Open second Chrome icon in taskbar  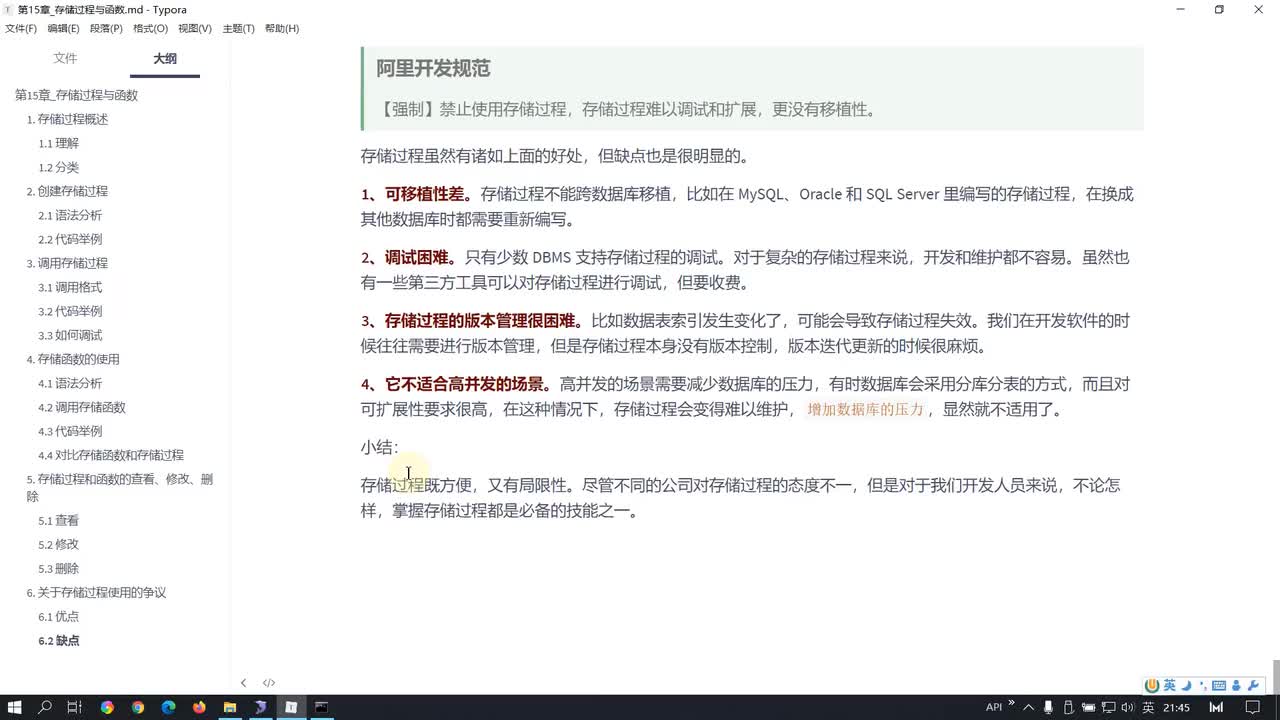point(138,707)
